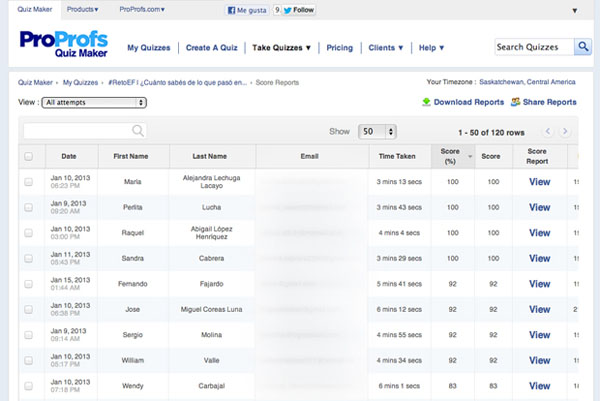Click the '5 mins 41 secs' cell

click(x=399, y=284)
